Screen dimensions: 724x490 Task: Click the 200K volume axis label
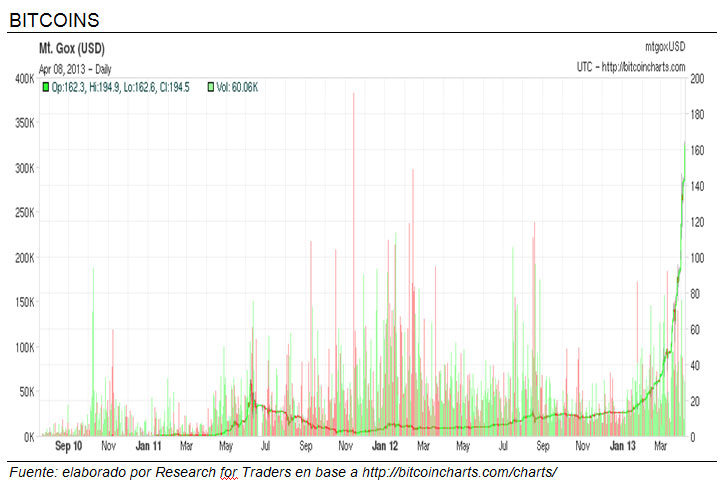tap(24, 258)
